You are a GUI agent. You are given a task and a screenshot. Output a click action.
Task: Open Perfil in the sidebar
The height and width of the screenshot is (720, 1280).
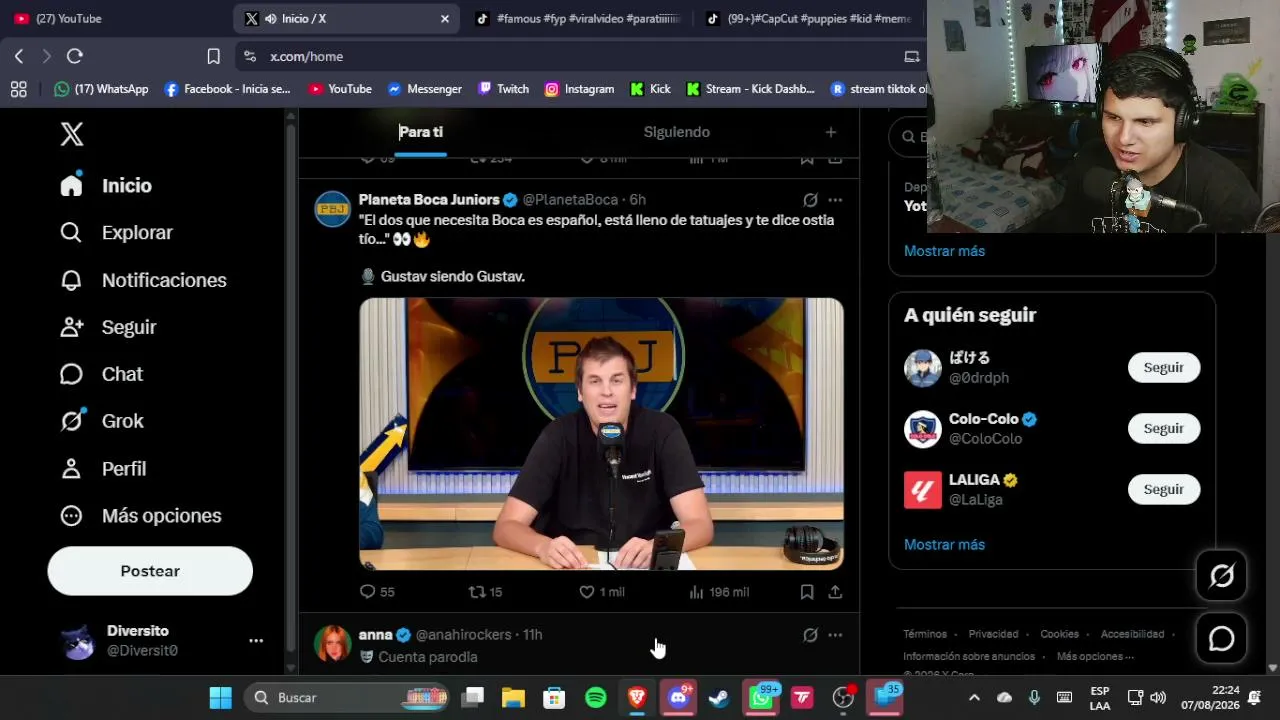[x=103, y=469]
